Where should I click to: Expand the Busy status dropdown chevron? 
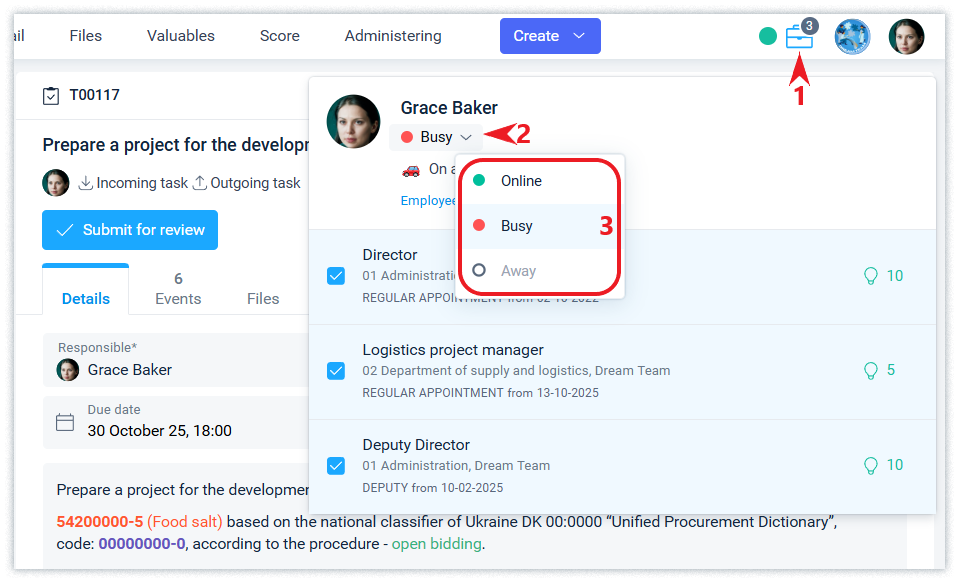coord(466,138)
